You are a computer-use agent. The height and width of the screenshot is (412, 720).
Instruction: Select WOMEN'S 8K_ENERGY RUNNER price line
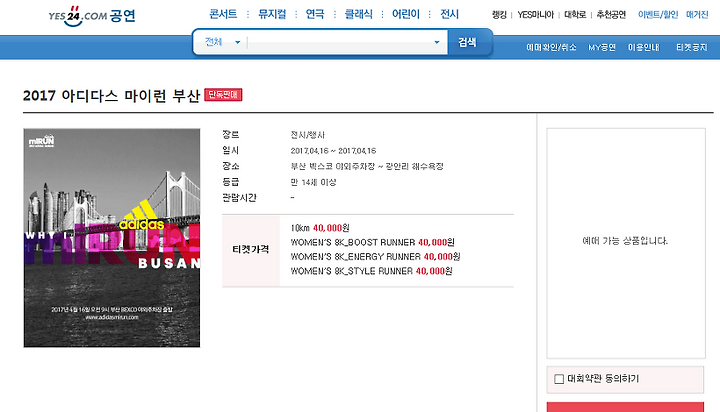[x=375, y=256]
